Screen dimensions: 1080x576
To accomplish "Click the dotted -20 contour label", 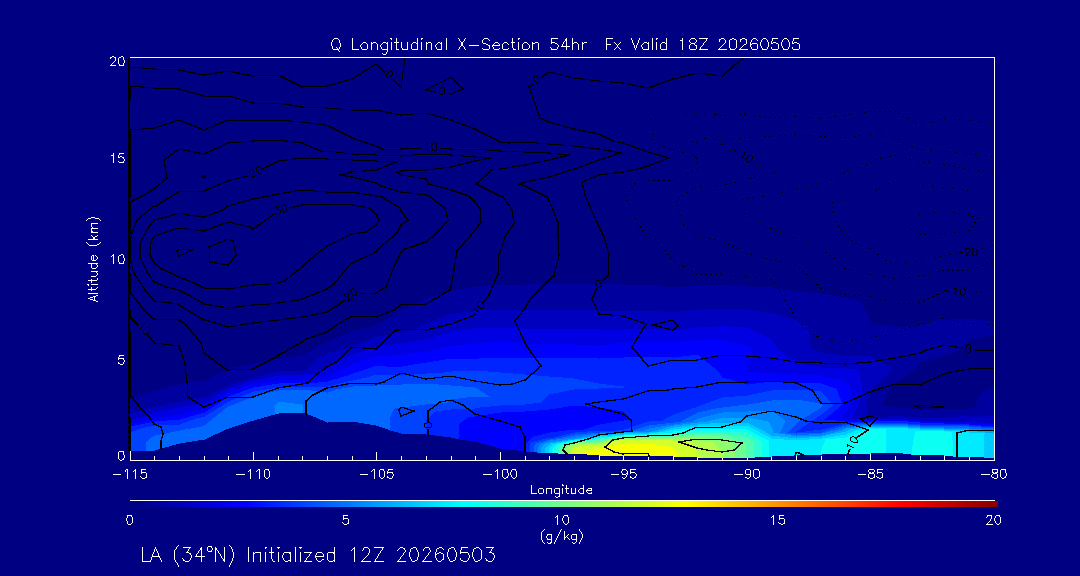I will click(968, 252).
